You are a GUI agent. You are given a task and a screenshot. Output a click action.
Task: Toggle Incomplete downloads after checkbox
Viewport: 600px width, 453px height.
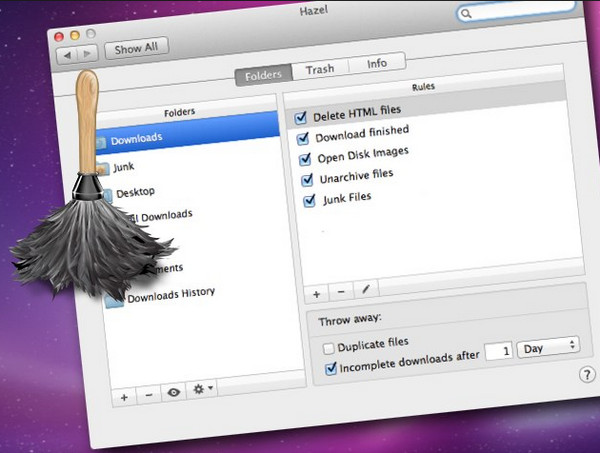[332, 368]
